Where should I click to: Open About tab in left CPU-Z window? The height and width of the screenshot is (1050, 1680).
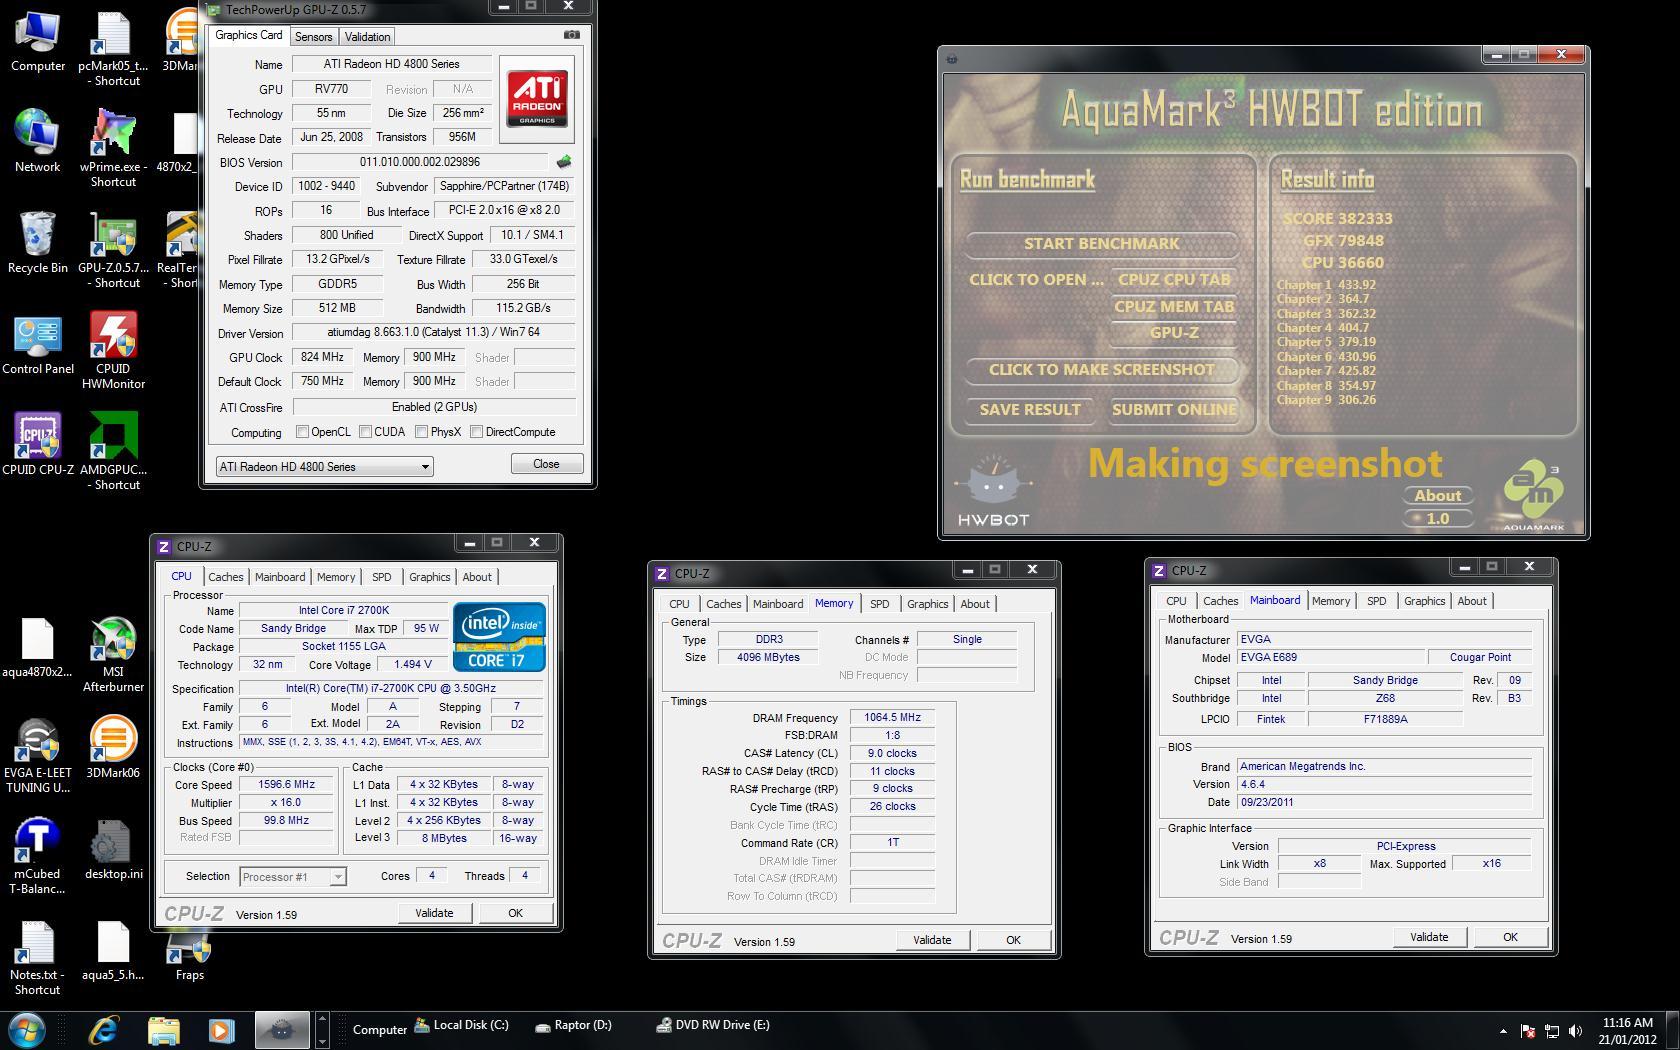pos(477,577)
